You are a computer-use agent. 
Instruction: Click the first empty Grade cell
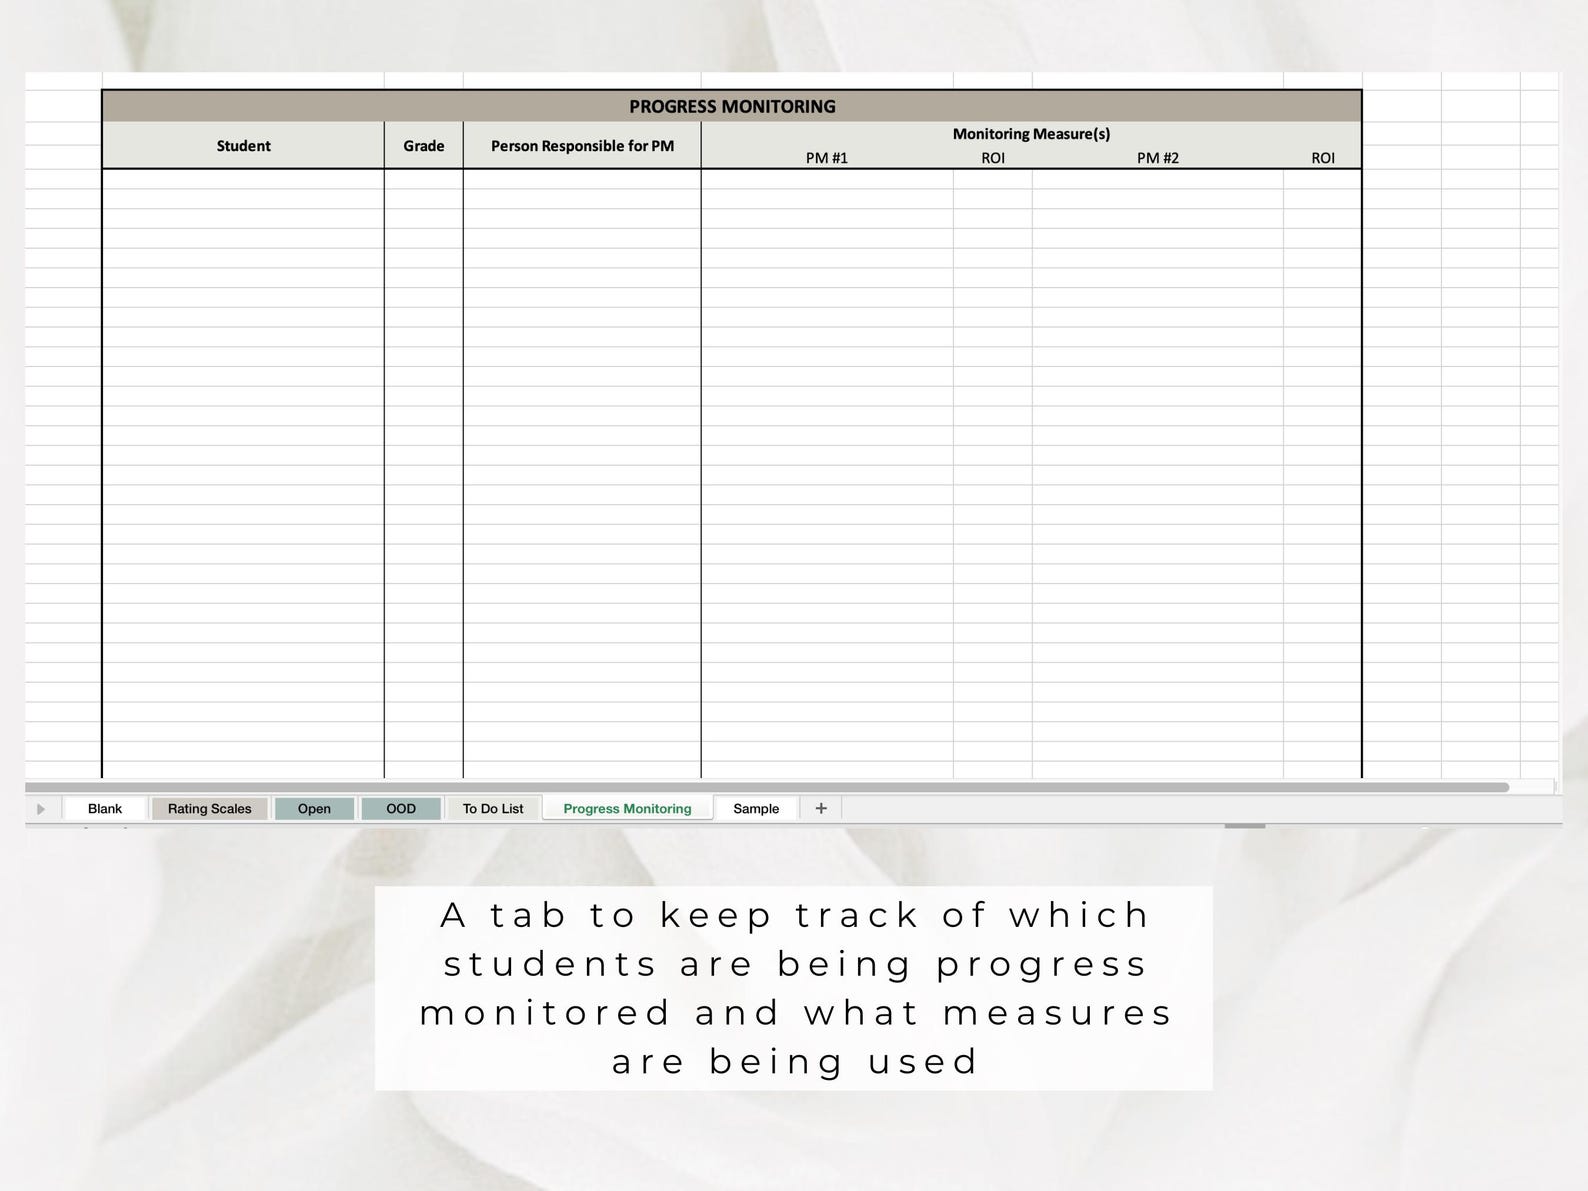(424, 179)
